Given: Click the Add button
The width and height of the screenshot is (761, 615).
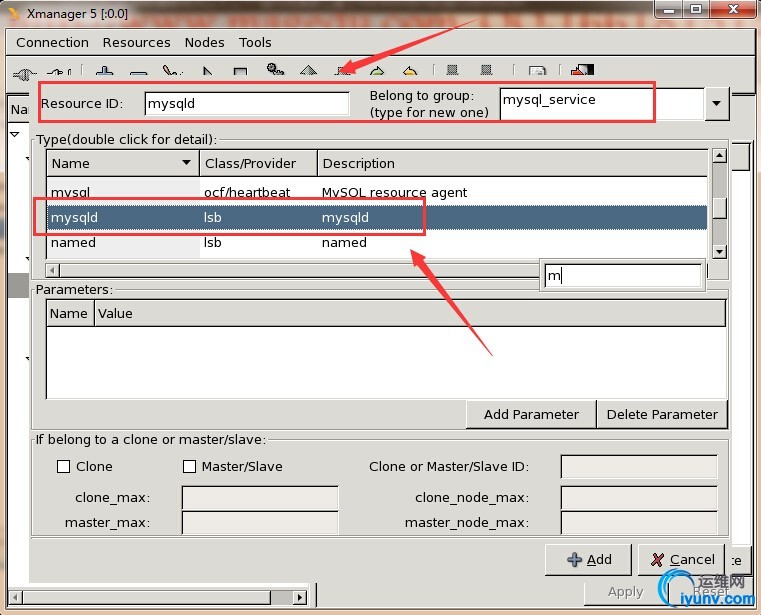Looking at the screenshot, I should pyautogui.click(x=589, y=560).
